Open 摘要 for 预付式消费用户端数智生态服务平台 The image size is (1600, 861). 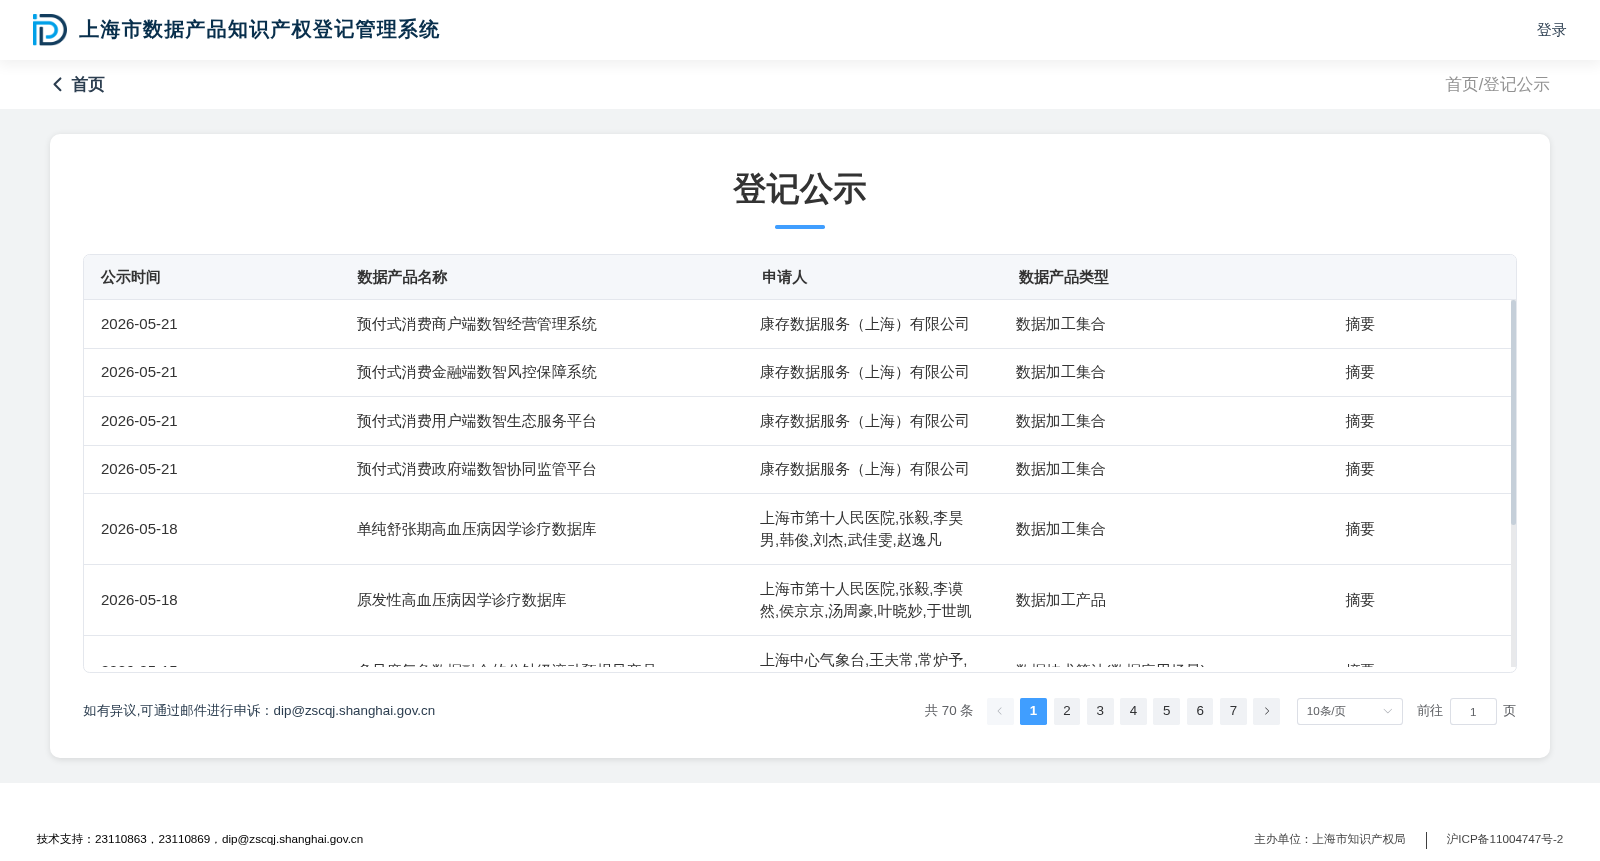click(1360, 421)
